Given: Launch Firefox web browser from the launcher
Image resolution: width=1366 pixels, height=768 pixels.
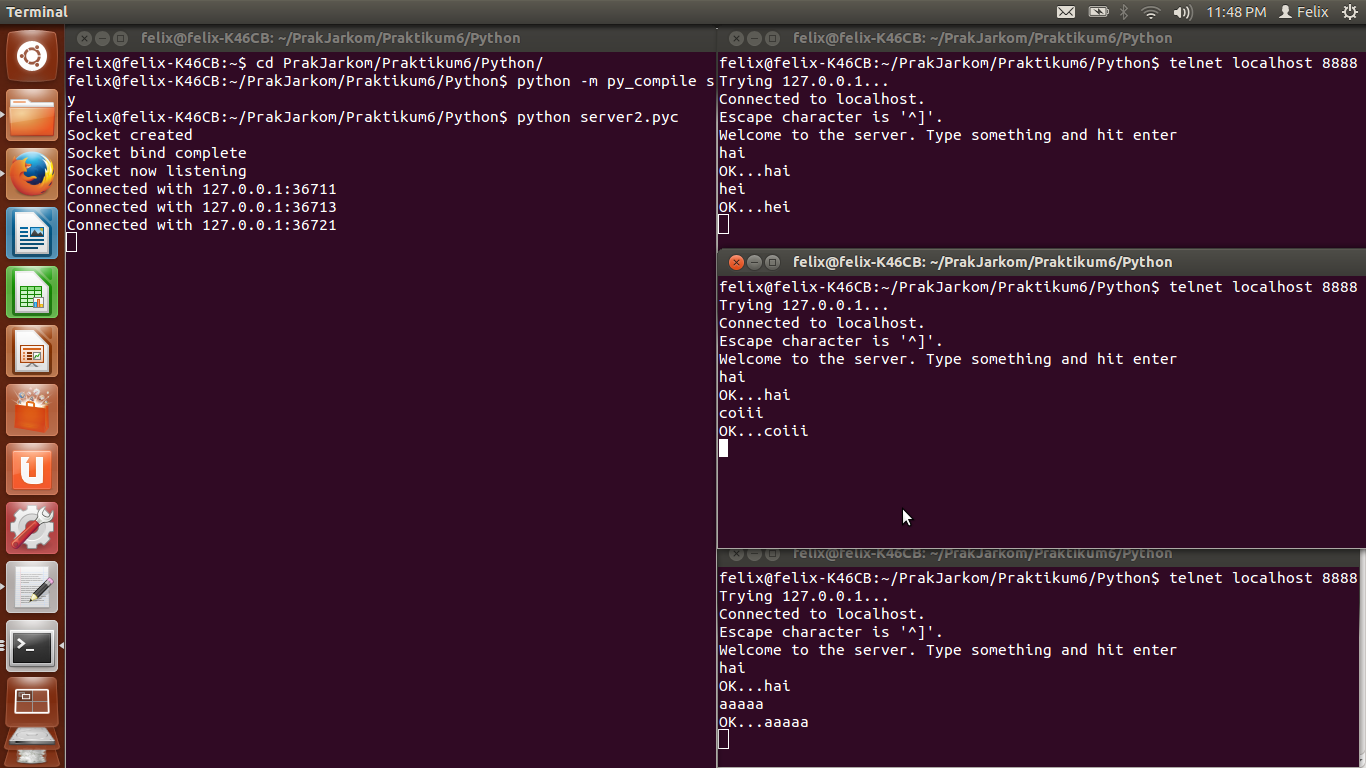Looking at the screenshot, I should pos(32,175).
